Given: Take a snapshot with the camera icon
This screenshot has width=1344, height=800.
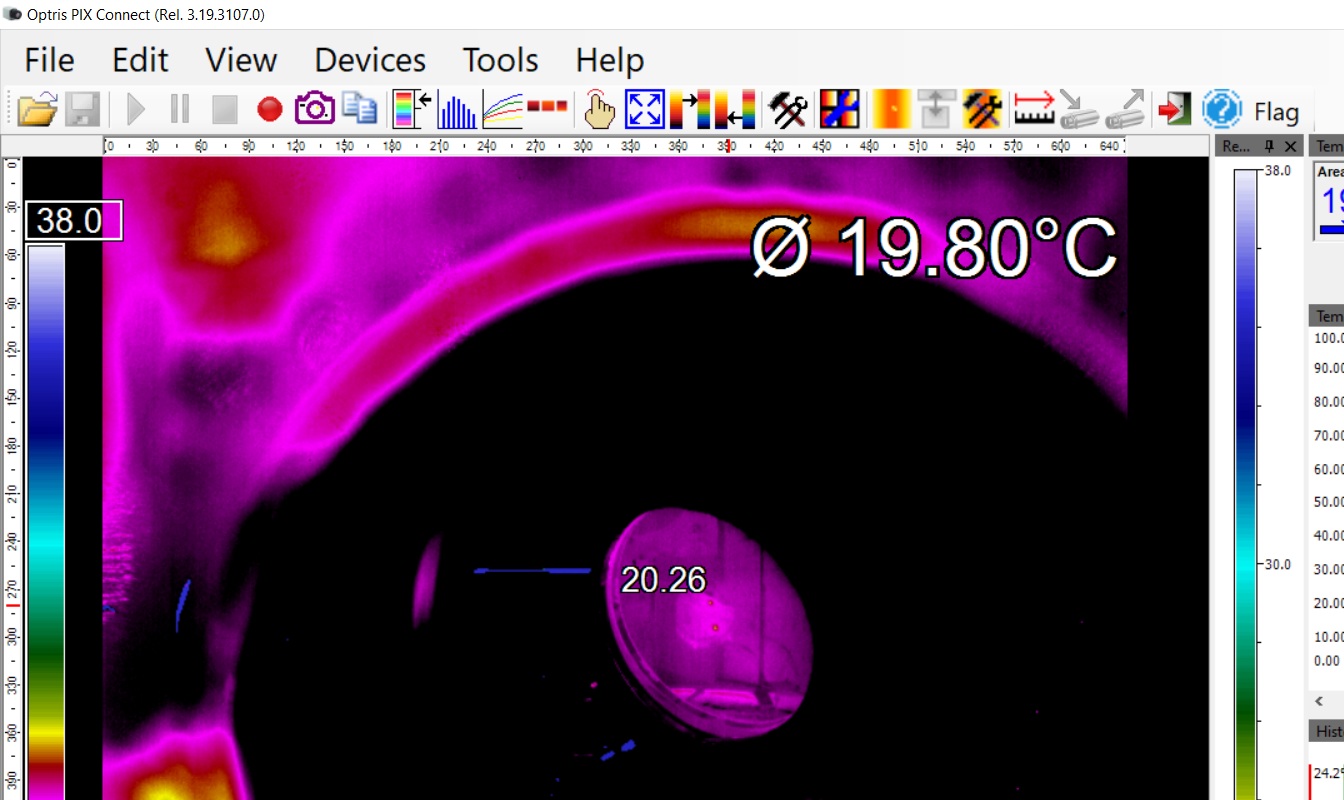Looking at the screenshot, I should [x=314, y=109].
